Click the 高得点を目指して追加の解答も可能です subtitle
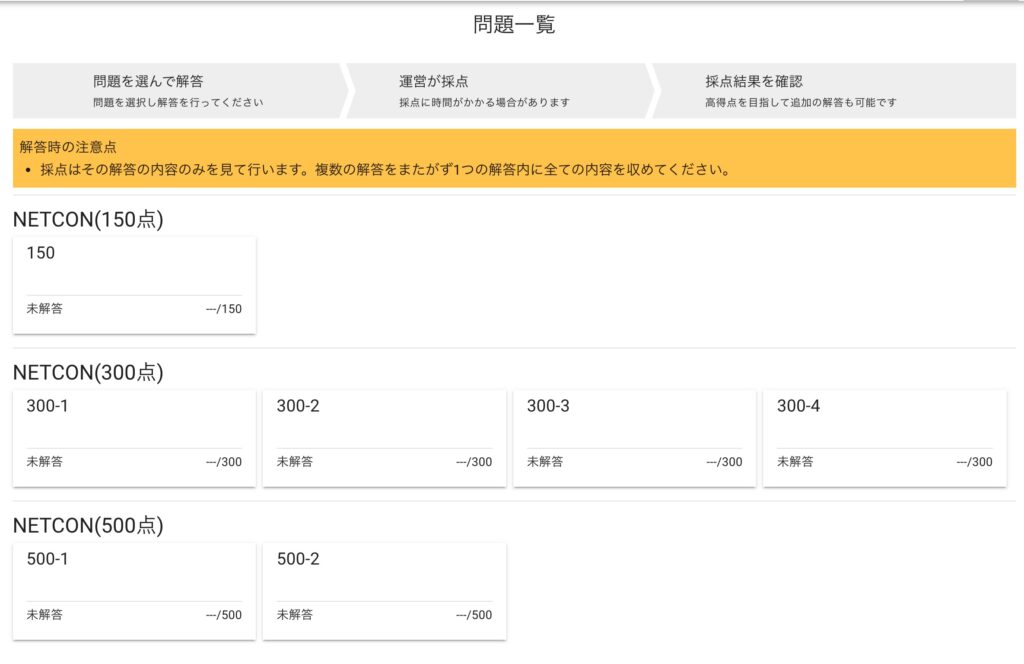Viewport: 1024px width, 664px height. click(x=801, y=103)
